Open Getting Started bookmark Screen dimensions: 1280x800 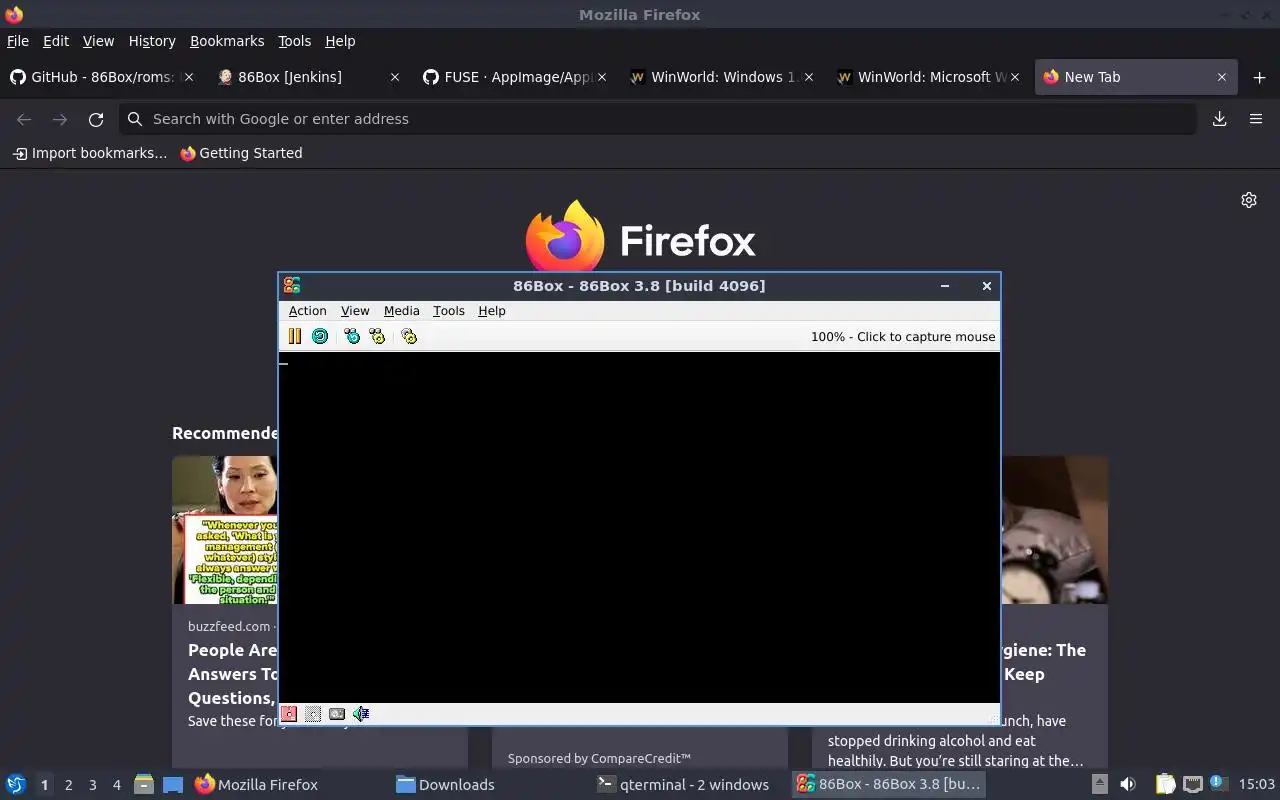[241, 153]
